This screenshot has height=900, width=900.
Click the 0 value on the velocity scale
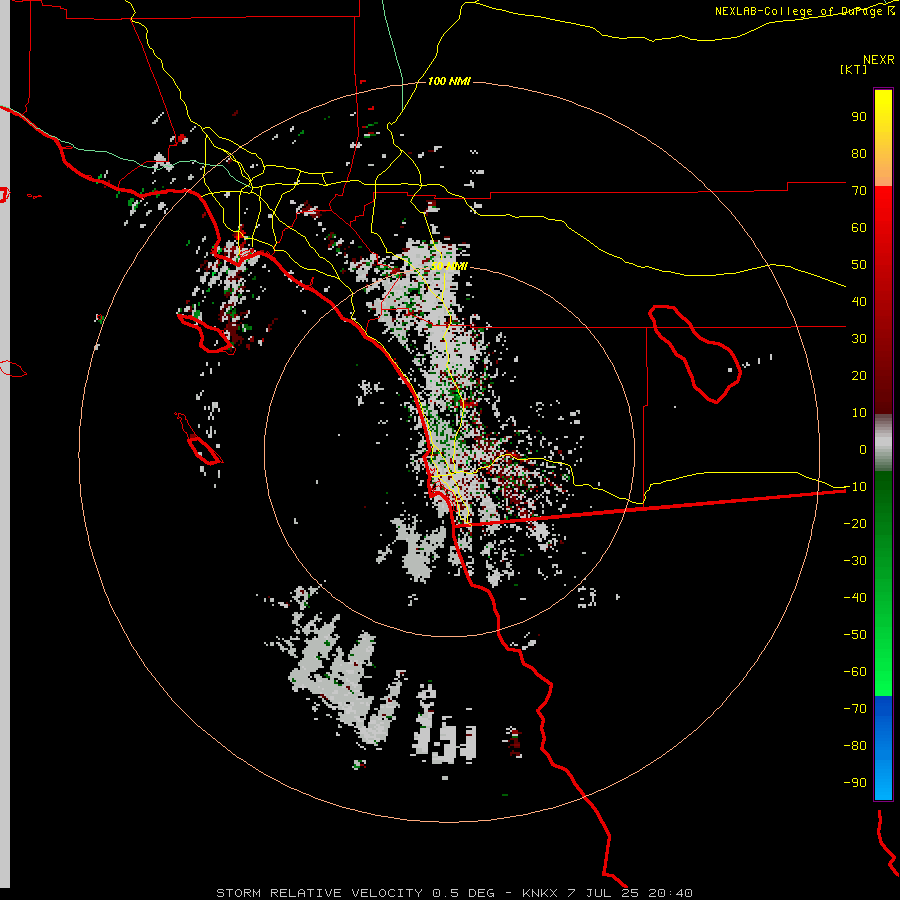pos(863,450)
